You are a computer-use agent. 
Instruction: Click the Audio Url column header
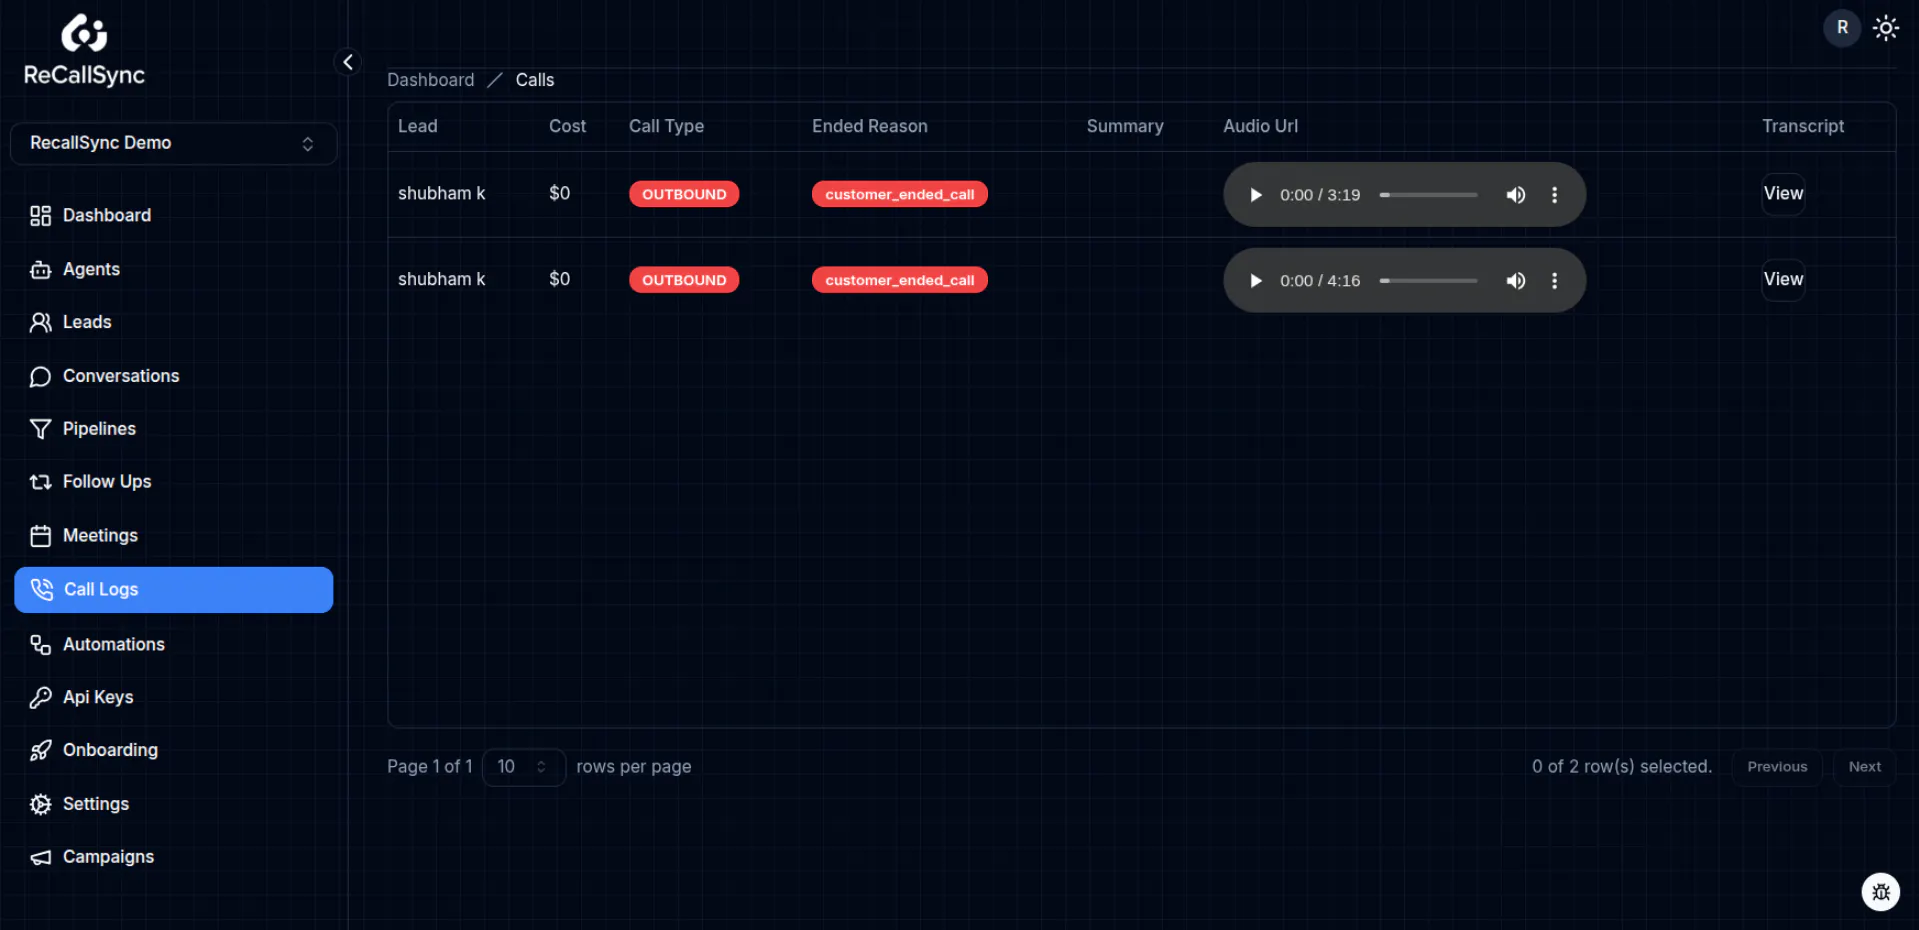point(1260,126)
